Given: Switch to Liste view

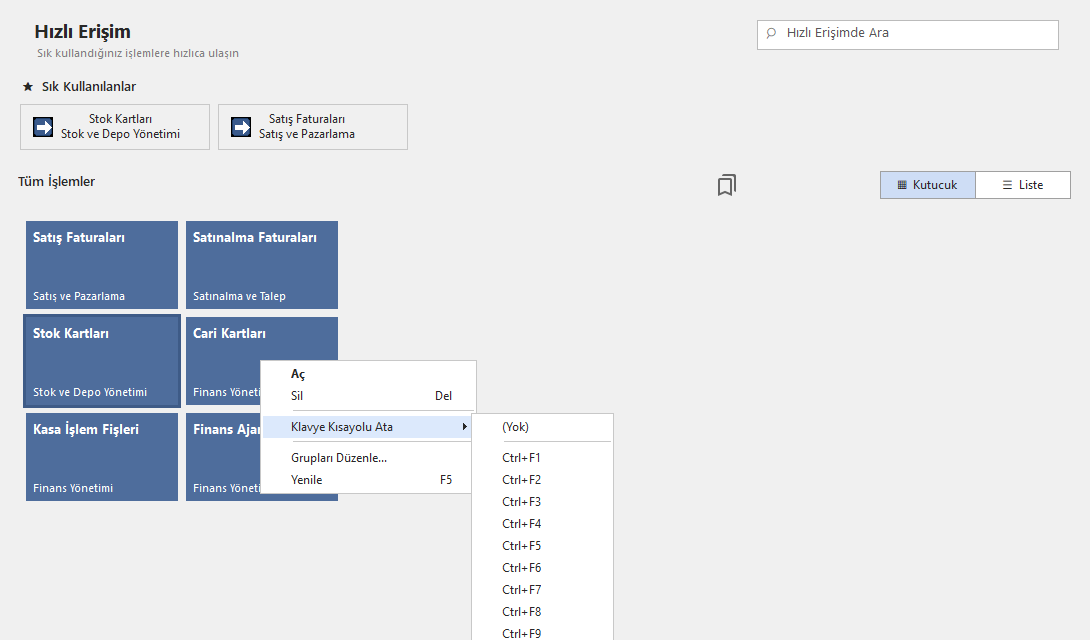Looking at the screenshot, I should coord(1023,185).
